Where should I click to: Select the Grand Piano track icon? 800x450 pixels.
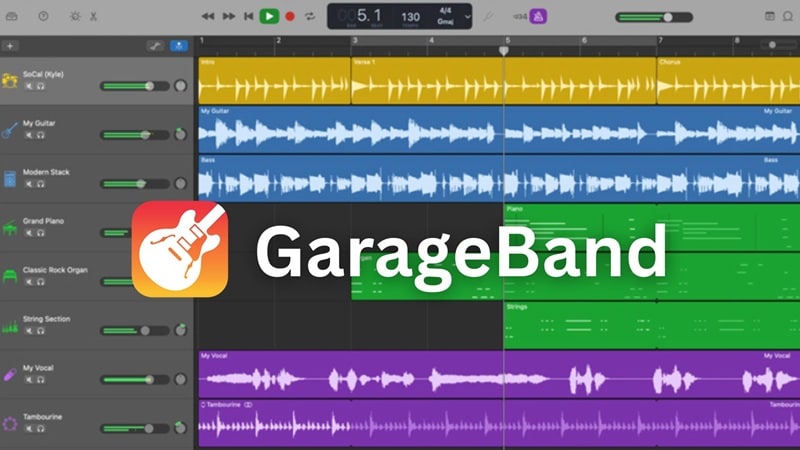10,228
